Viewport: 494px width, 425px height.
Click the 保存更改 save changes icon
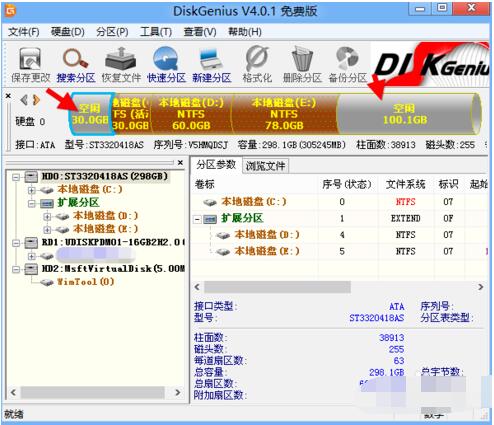pos(30,59)
